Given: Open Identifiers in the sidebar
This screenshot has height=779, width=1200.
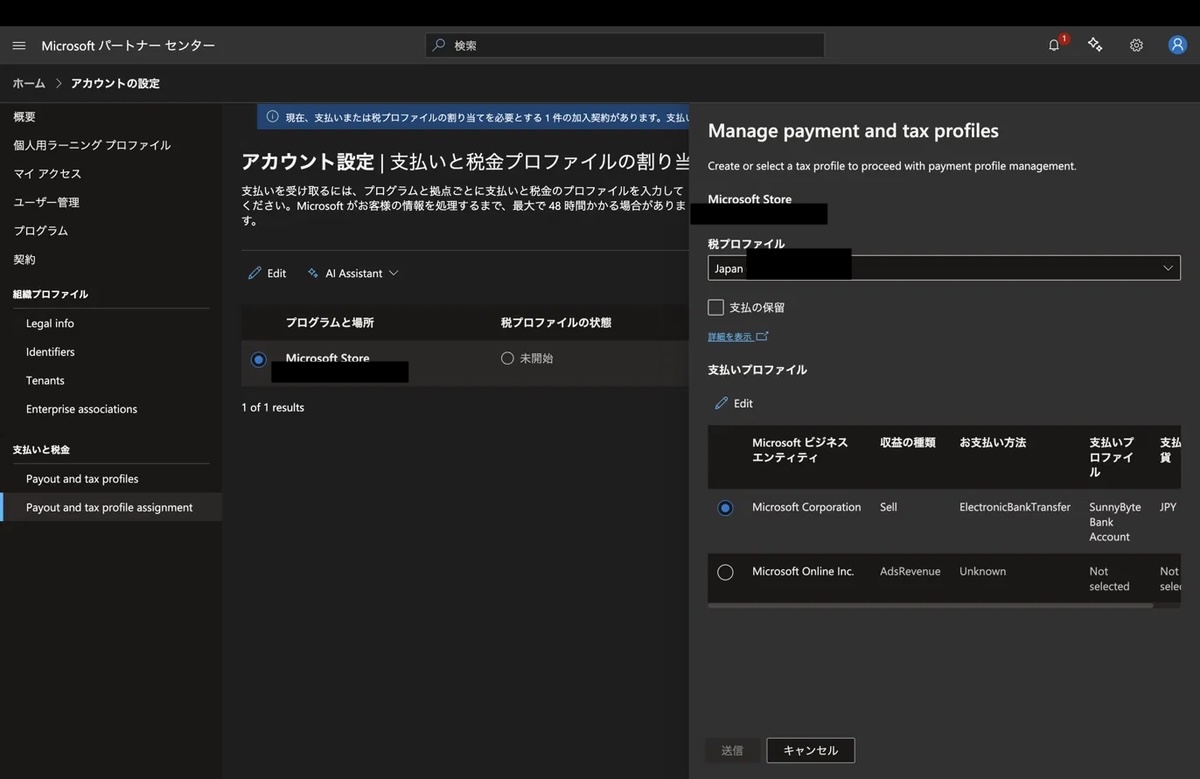Looking at the screenshot, I should pos(50,352).
